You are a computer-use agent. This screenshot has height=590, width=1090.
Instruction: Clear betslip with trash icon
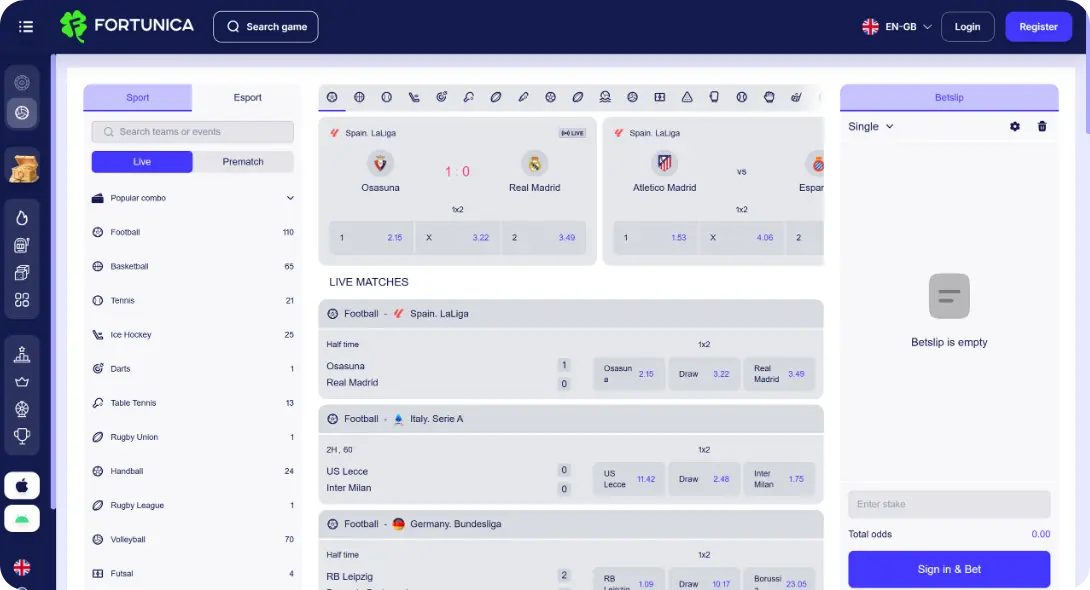tap(1042, 126)
